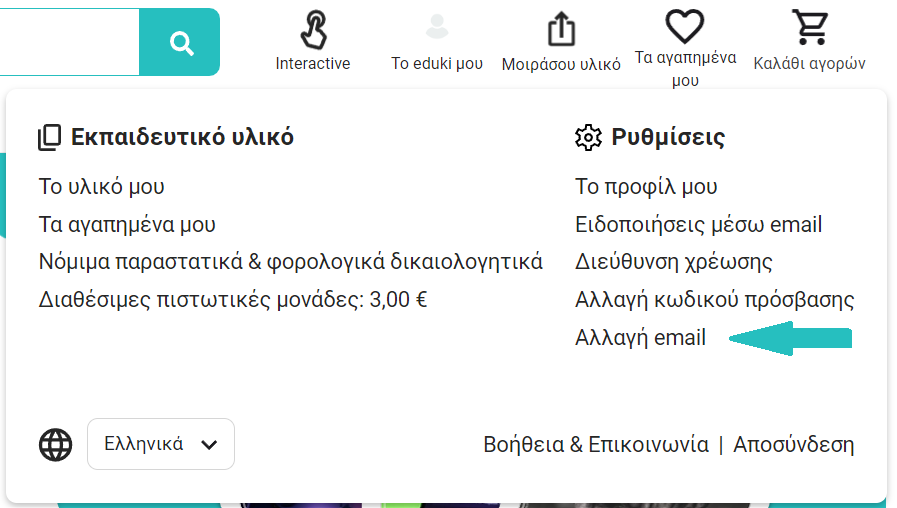Image resolution: width=897 pixels, height=508 pixels.
Task: Open favorites via the heart icon
Action: click(x=685, y=26)
